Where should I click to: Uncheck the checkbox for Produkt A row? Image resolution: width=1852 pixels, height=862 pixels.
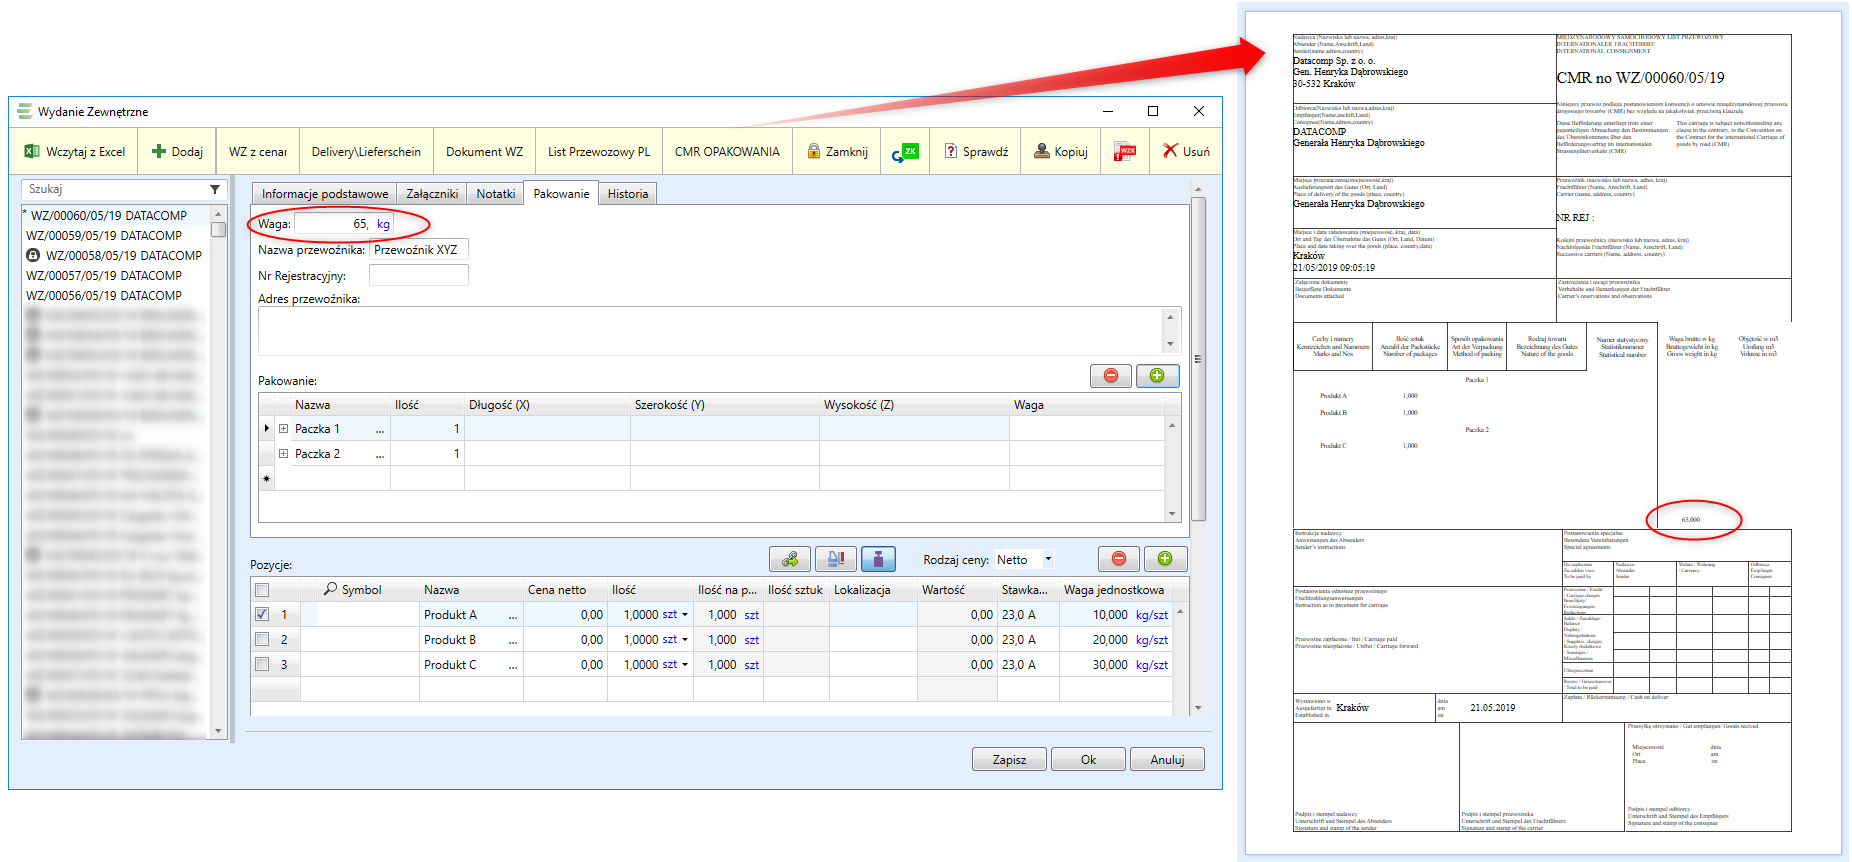(x=262, y=615)
